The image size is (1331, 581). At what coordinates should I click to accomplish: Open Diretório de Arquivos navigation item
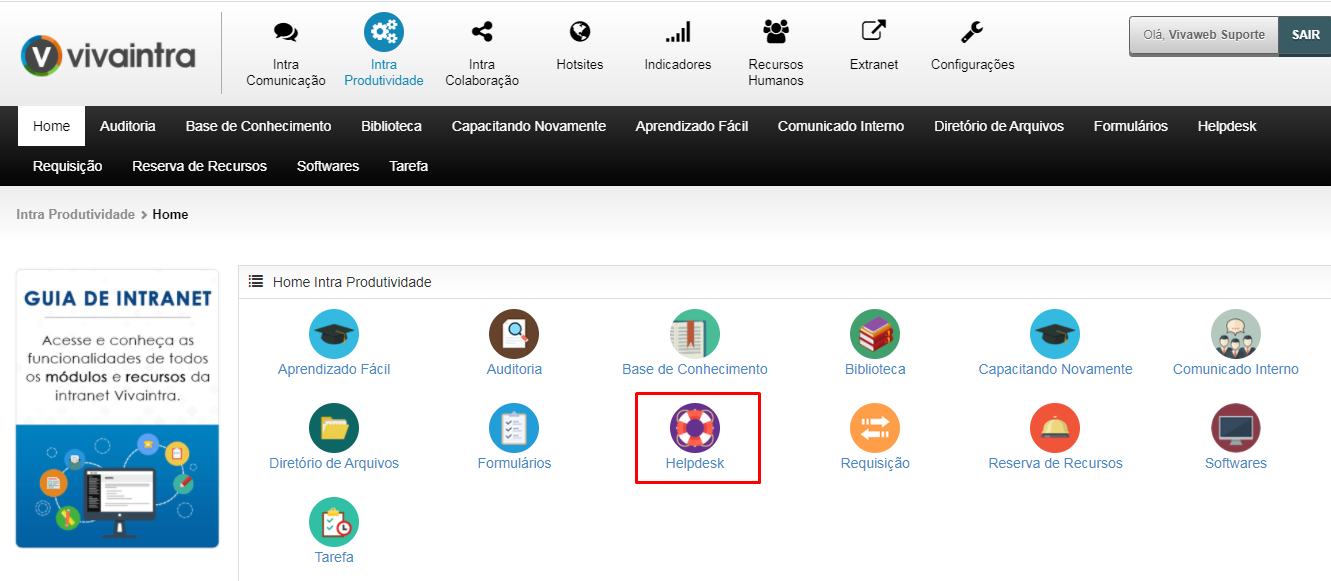click(999, 126)
